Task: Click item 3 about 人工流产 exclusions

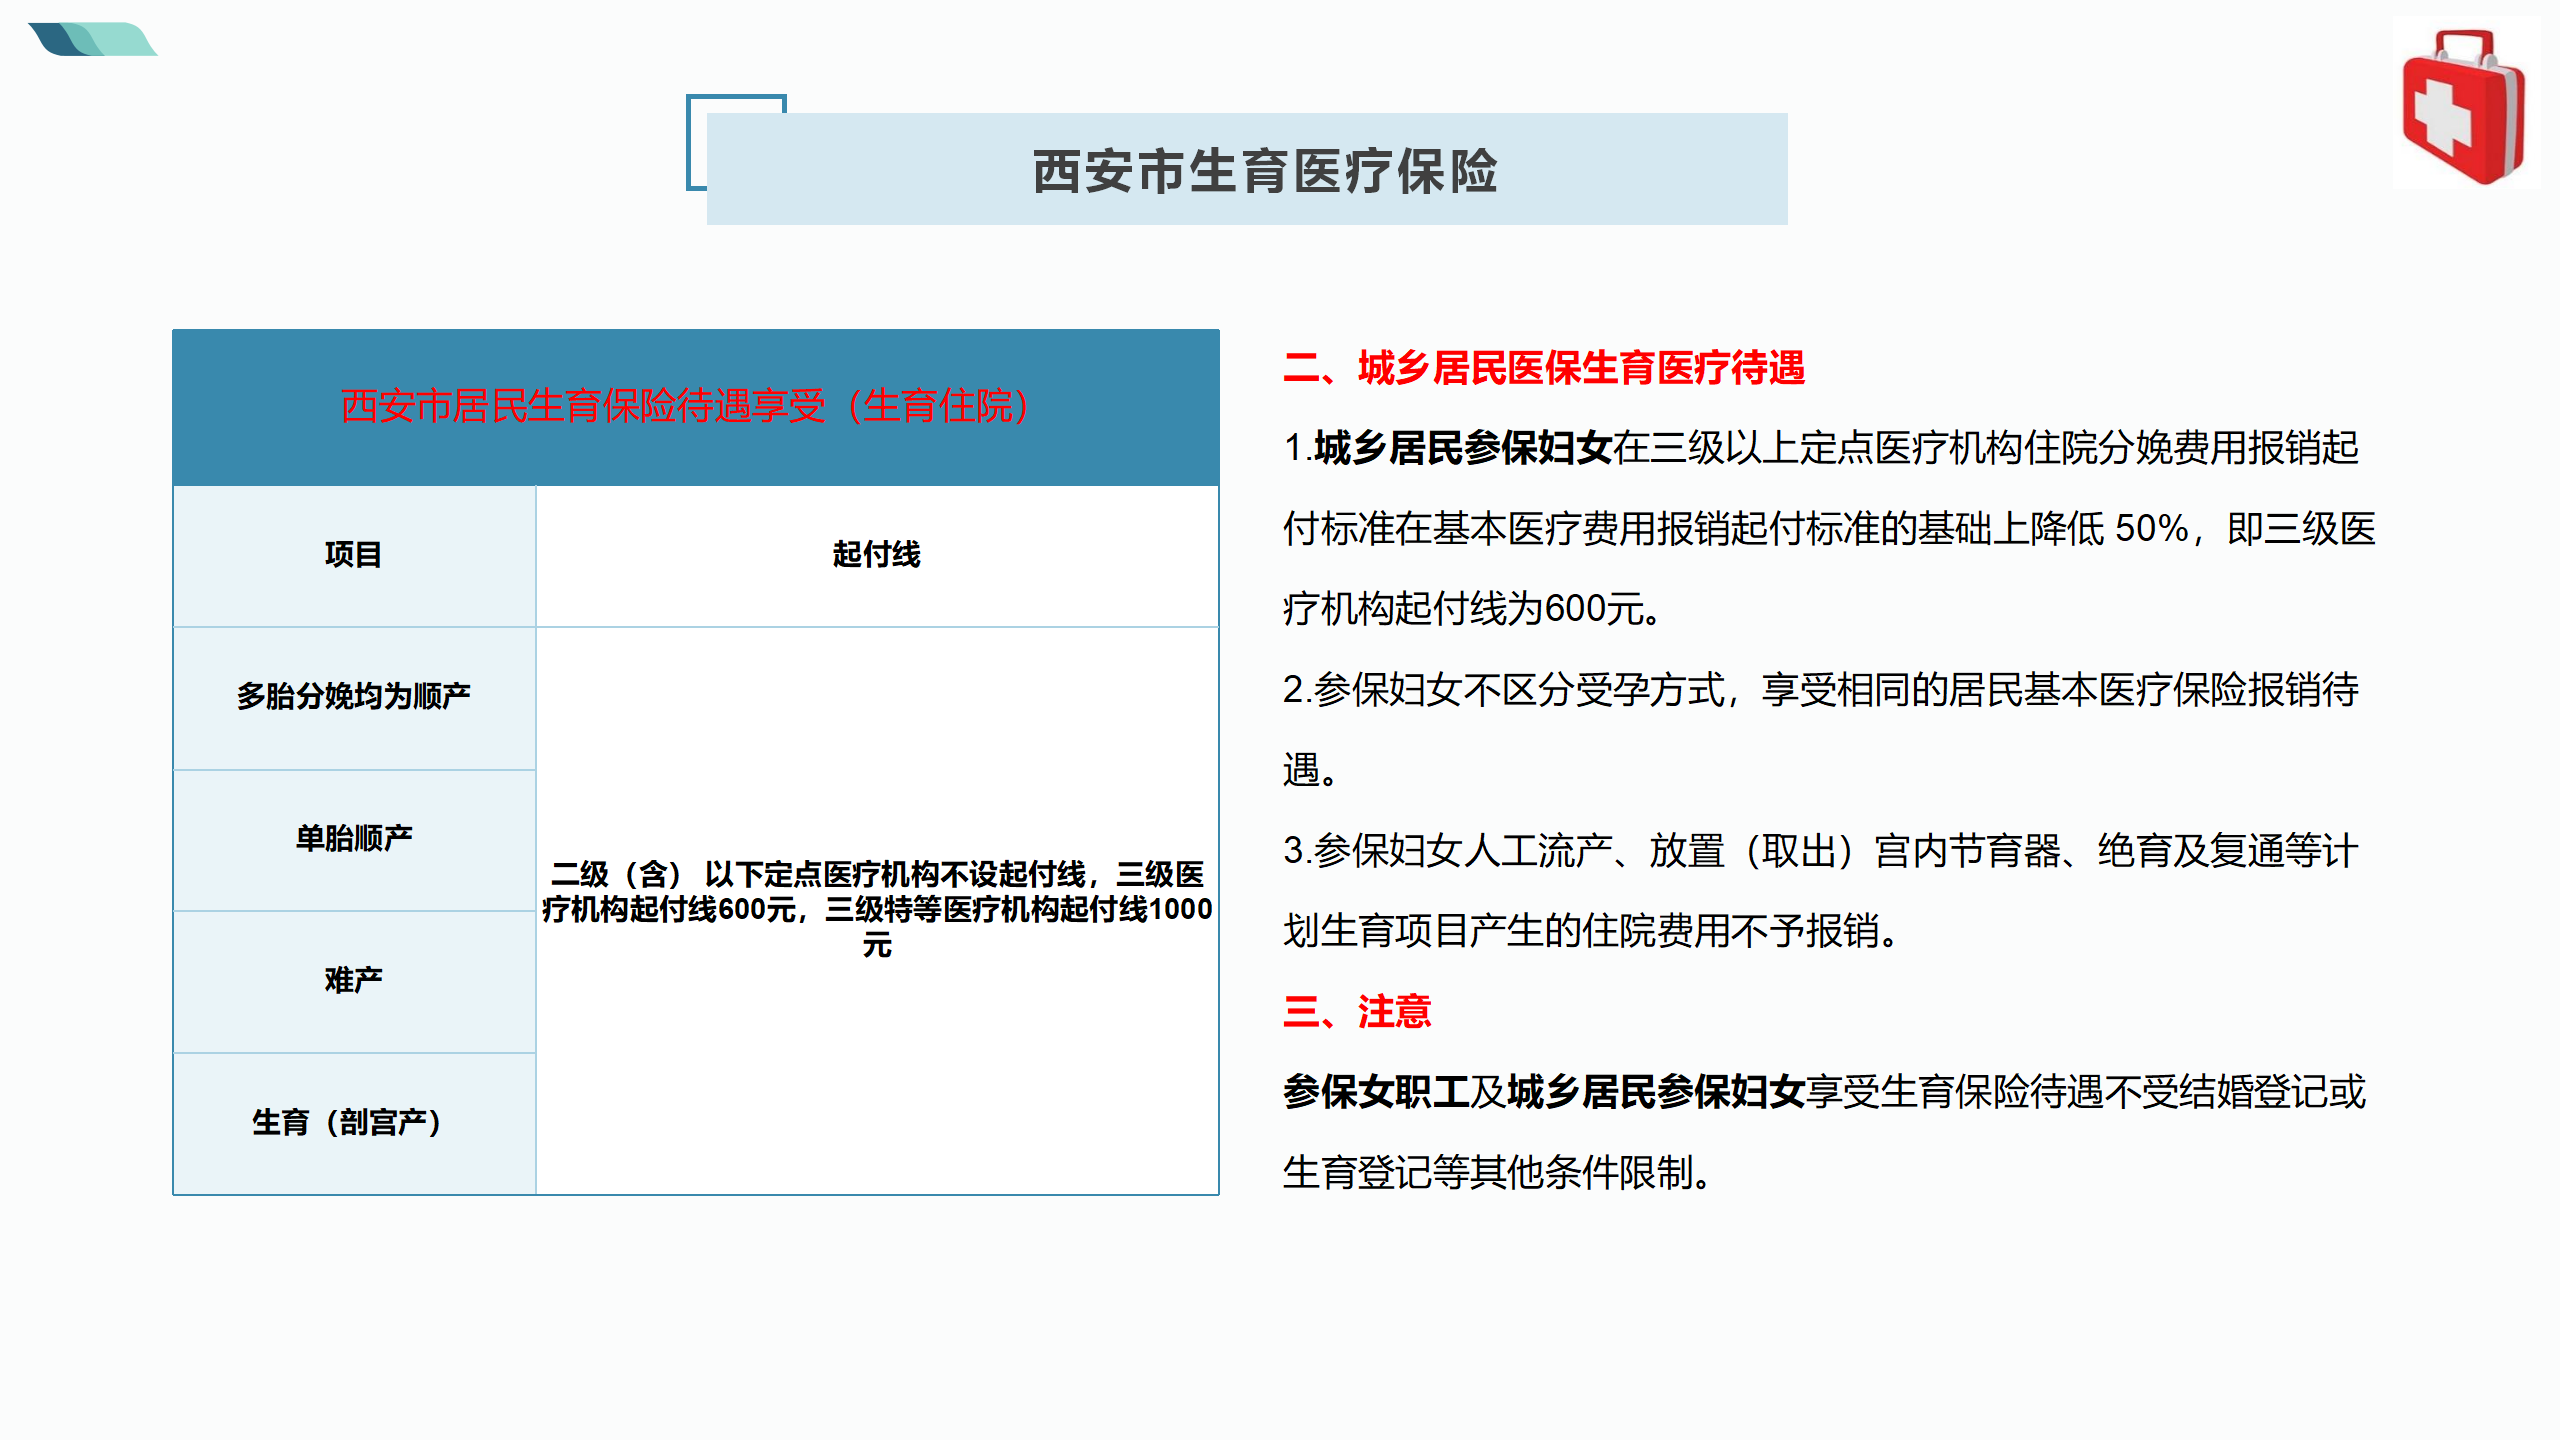Action: point(1820,851)
